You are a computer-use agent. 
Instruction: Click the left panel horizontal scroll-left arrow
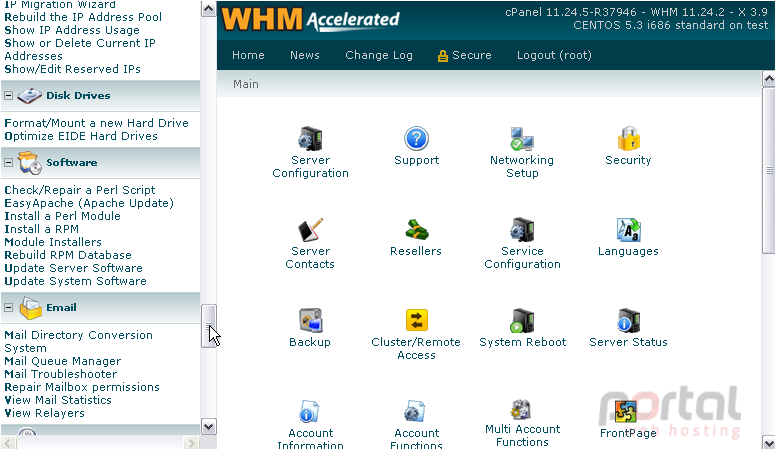click(x=8, y=443)
